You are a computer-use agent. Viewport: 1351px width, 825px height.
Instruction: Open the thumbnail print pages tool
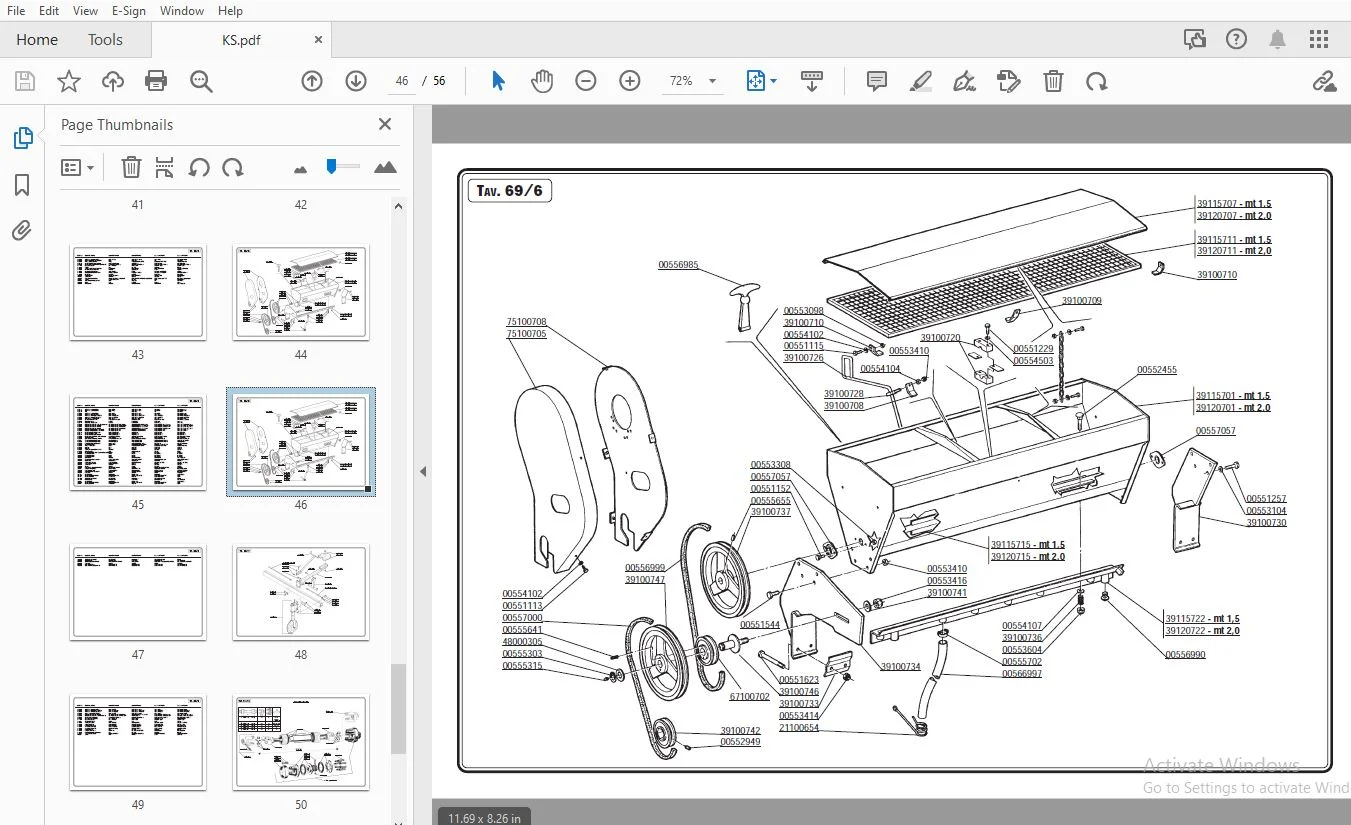165,167
